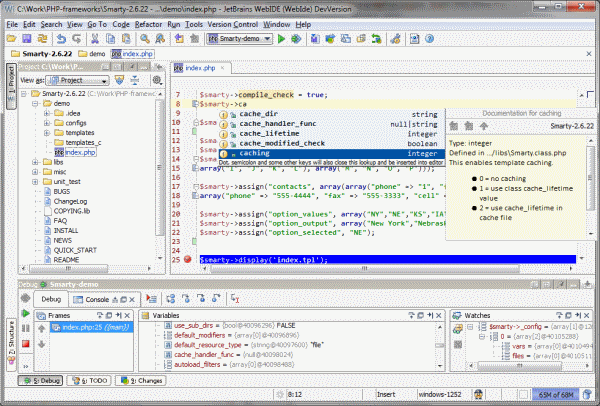
Task: Click the Autoscroll to Source icon
Action: point(119,80)
